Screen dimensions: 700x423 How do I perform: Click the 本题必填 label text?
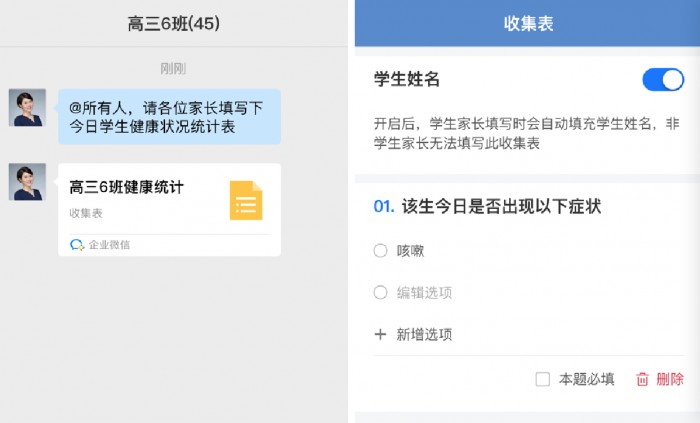[587, 379]
